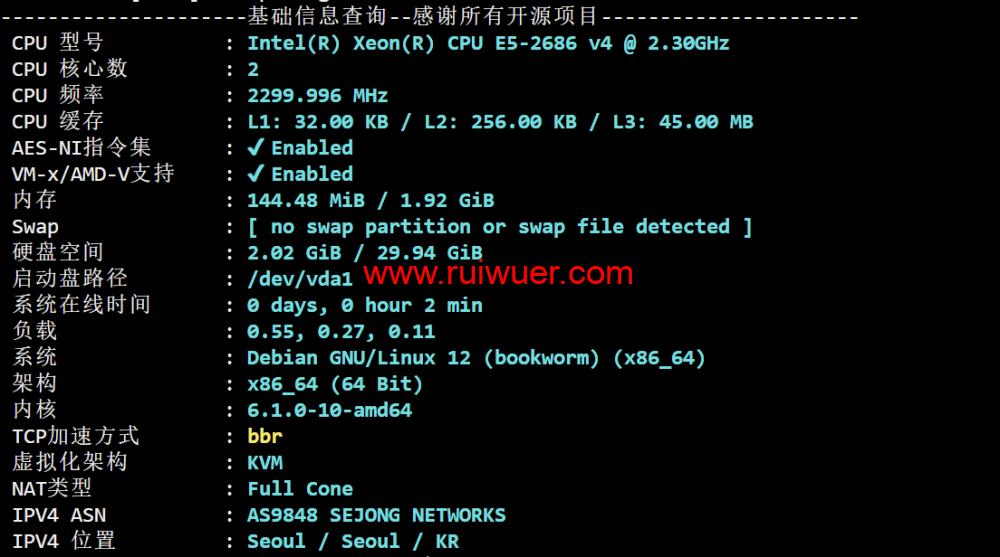Click the CPU cache L1 L2 L3 line

[500, 122]
